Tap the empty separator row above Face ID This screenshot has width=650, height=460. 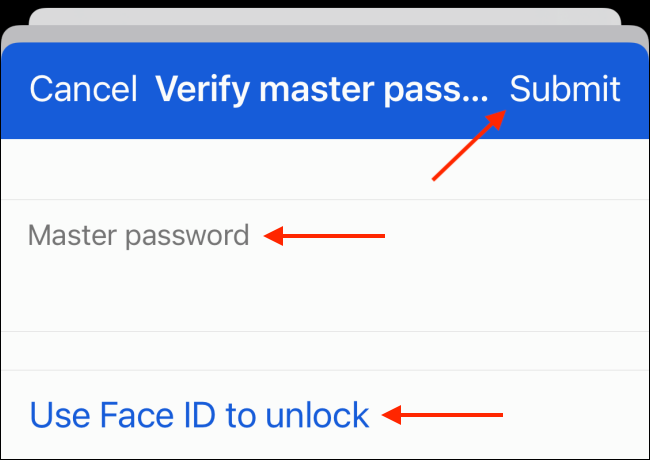pyautogui.click(x=325, y=351)
